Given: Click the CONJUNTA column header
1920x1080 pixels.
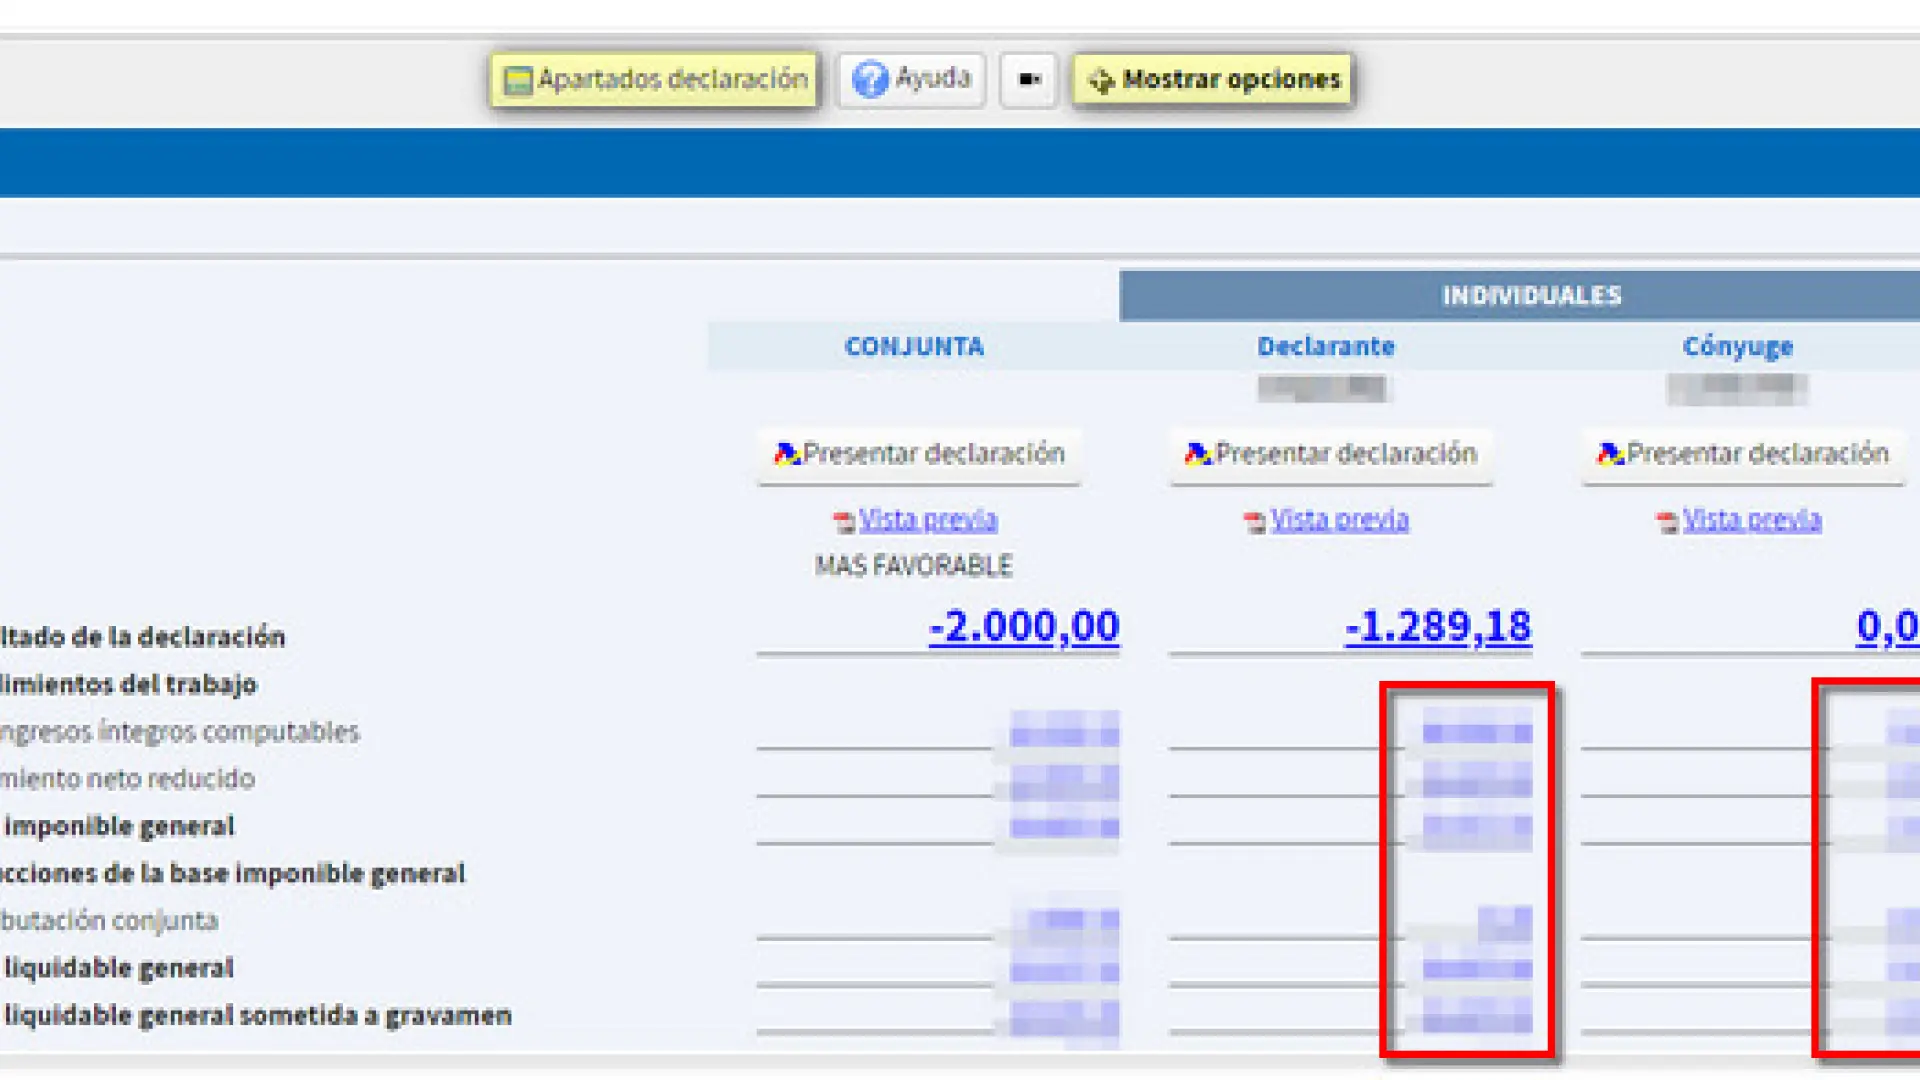Looking at the screenshot, I should [914, 346].
